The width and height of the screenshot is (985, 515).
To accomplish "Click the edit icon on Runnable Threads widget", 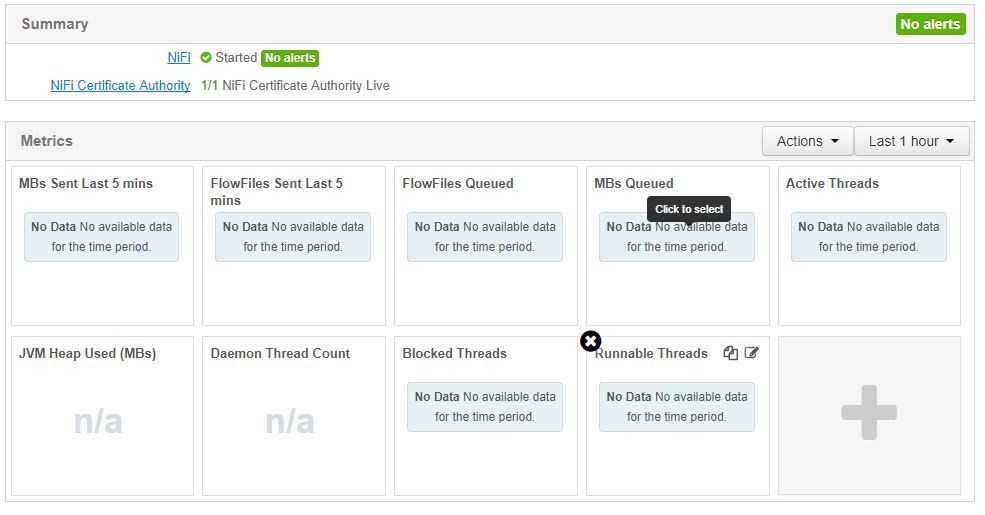I will [751, 353].
